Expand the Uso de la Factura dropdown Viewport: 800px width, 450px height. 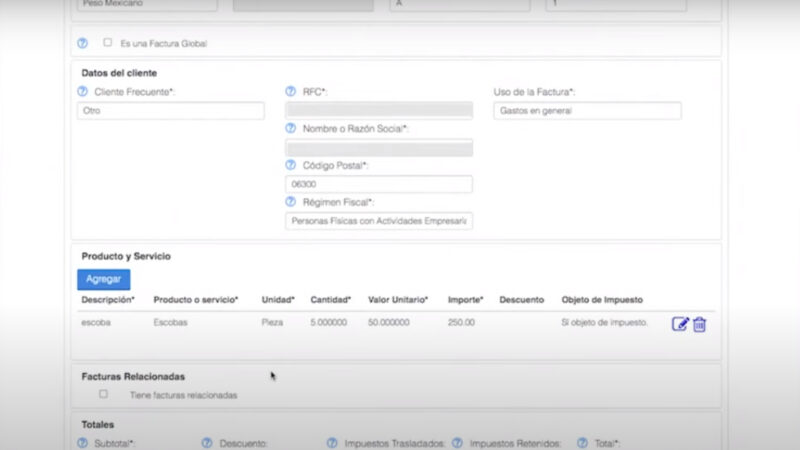click(587, 111)
